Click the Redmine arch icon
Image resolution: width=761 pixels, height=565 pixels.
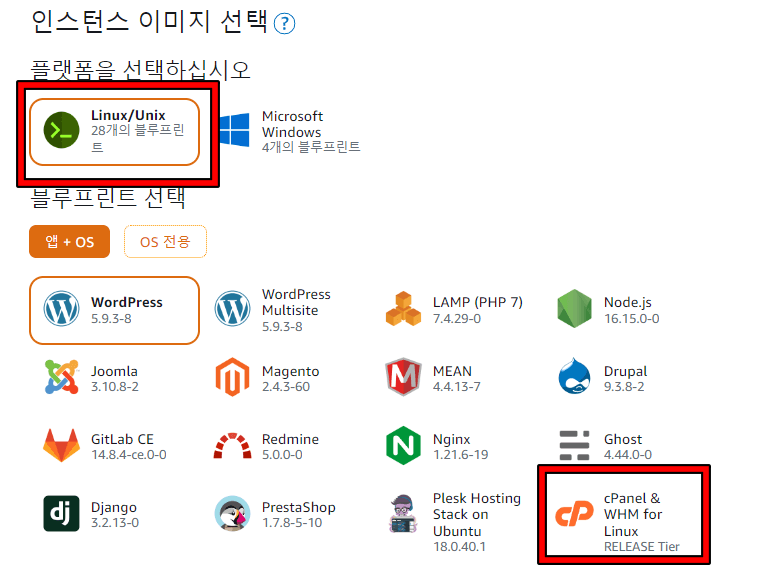tap(232, 446)
